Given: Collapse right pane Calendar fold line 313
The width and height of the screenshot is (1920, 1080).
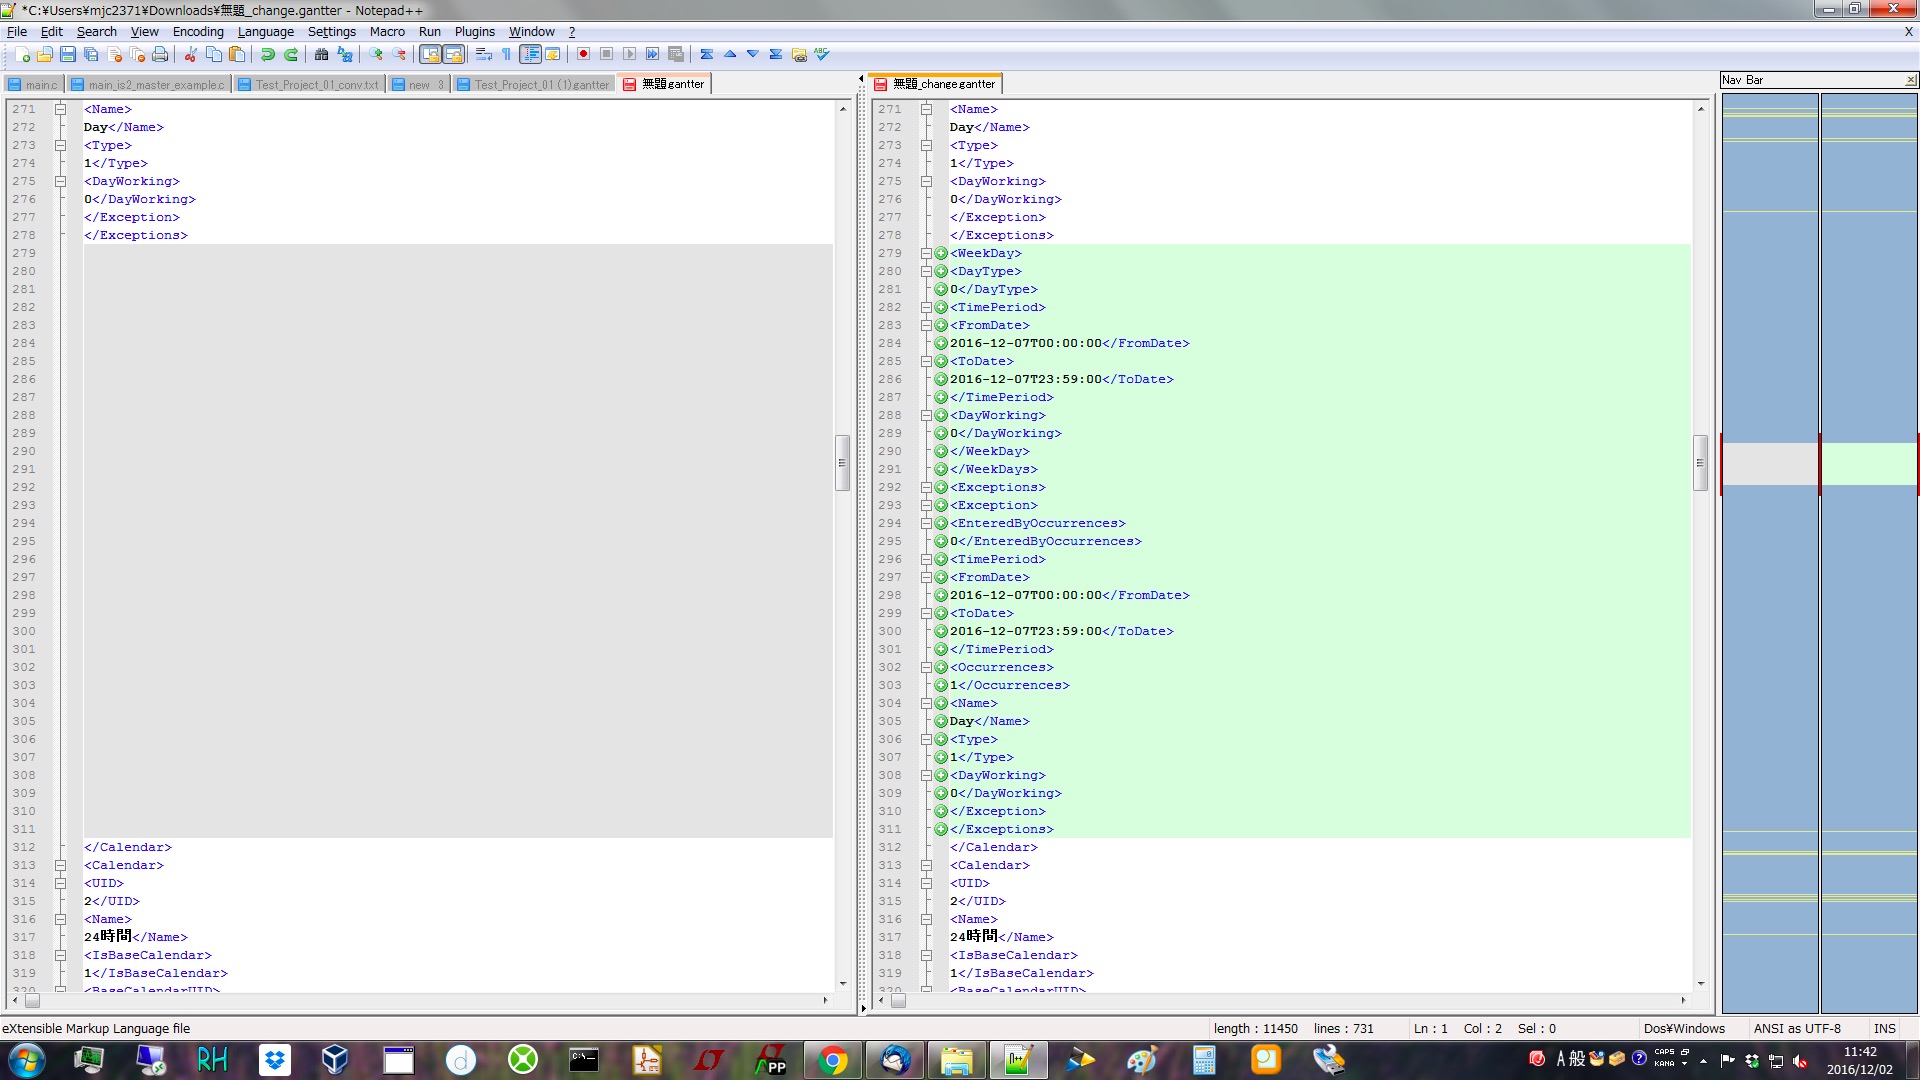Looking at the screenshot, I should click(926, 865).
